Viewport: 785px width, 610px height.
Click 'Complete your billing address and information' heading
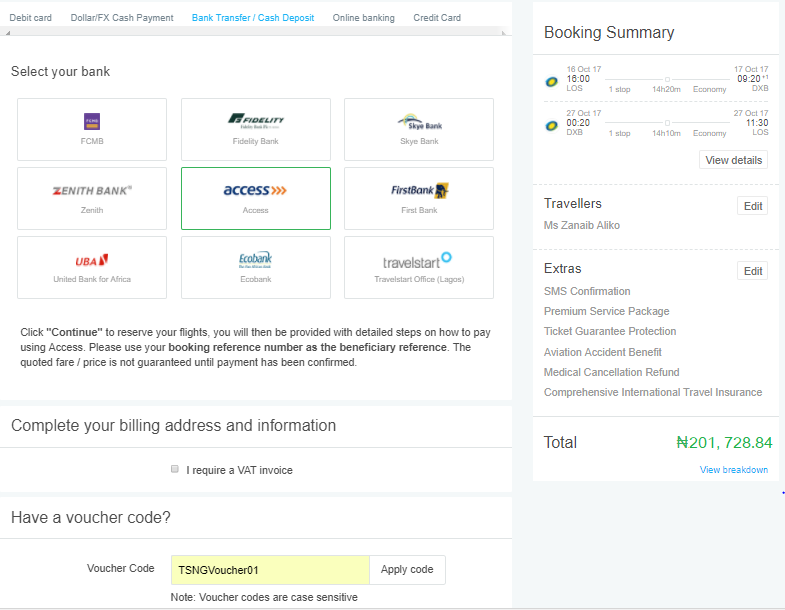[x=173, y=426]
